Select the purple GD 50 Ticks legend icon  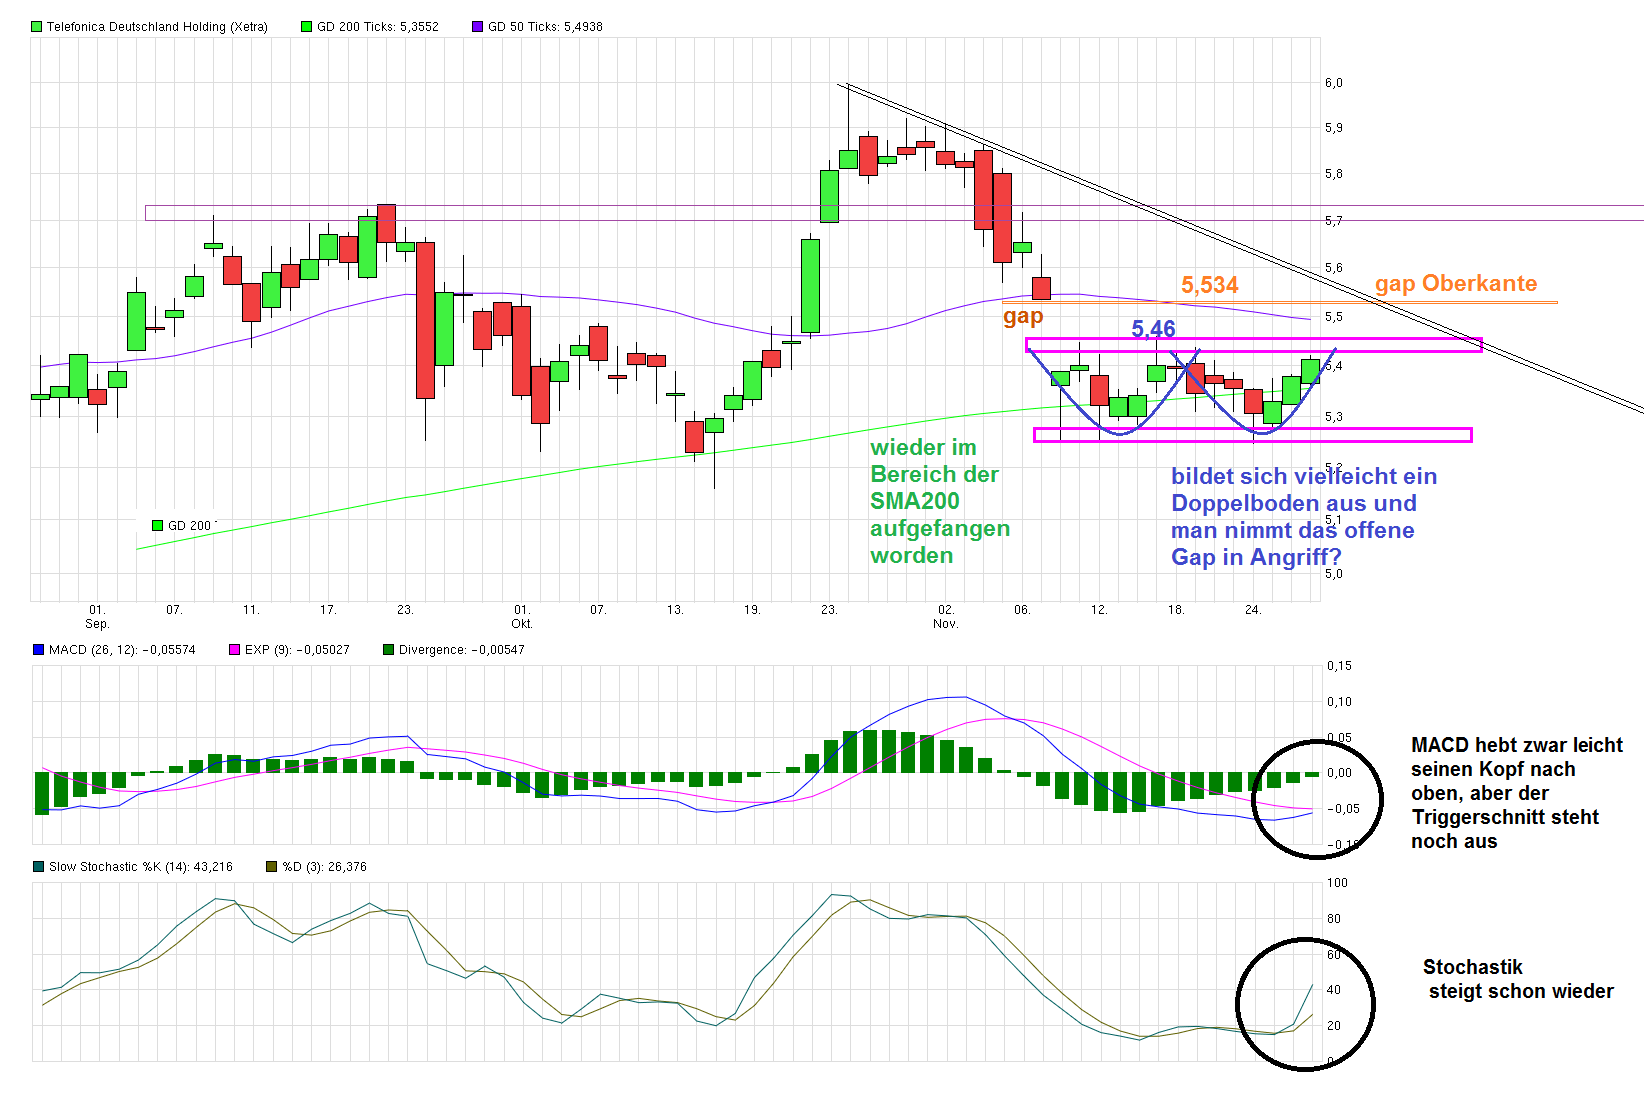pyautogui.click(x=477, y=27)
